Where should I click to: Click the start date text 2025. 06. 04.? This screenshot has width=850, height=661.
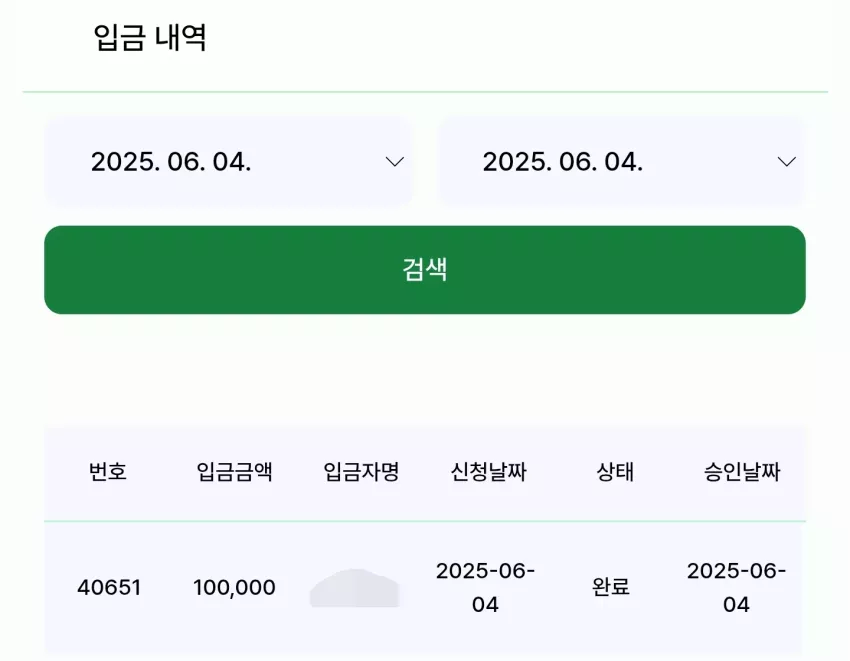point(171,162)
